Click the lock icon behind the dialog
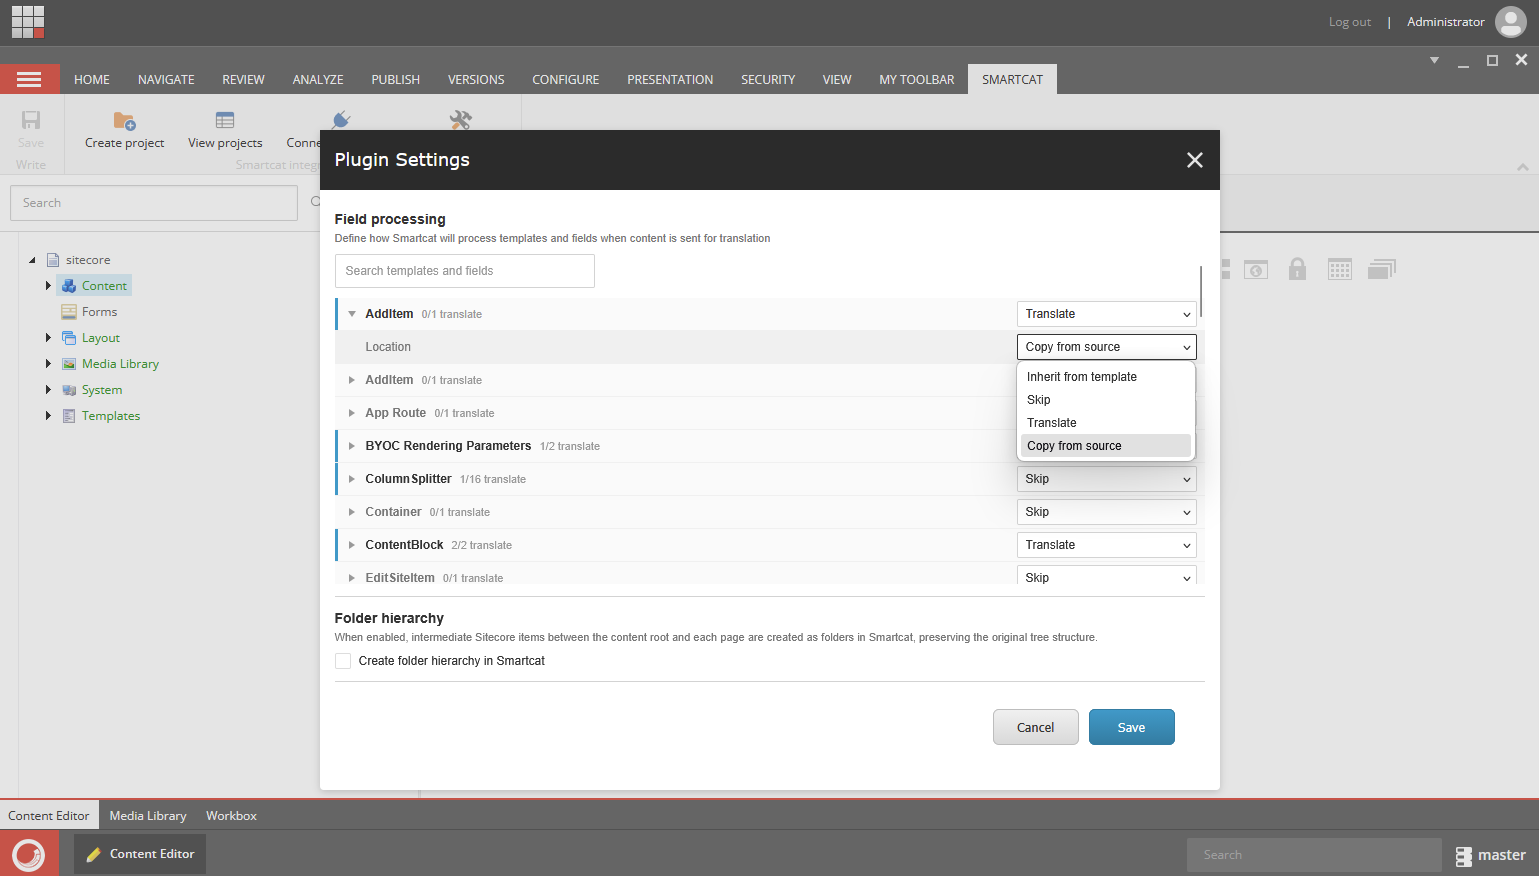This screenshot has height=876, width=1539. click(x=1297, y=268)
